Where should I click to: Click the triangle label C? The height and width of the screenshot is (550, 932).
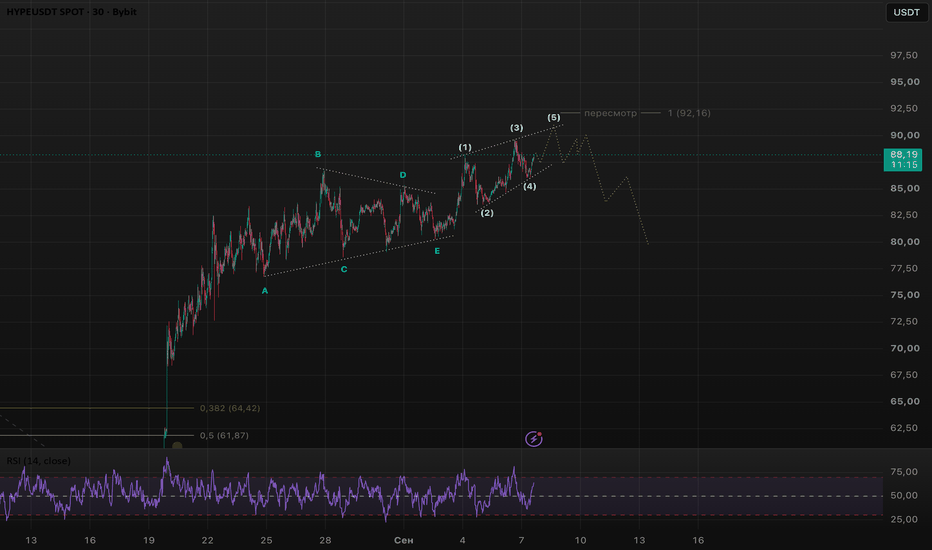pos(344,269)
